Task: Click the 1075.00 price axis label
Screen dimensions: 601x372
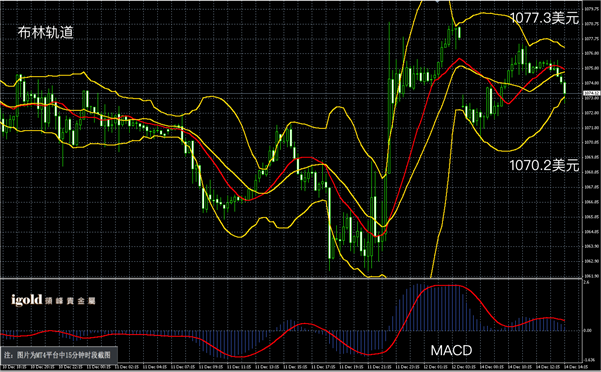Action: 591,68
